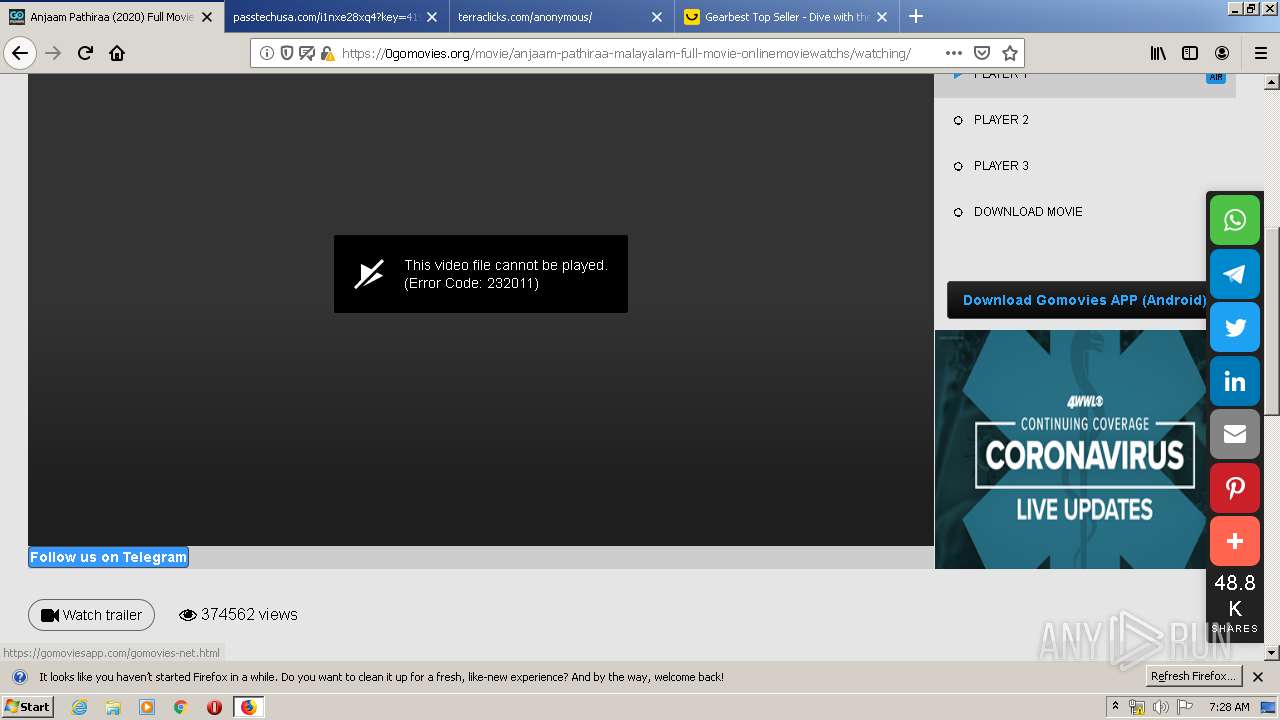Screen dimensions: 1280x720
Task: Save page to Pocket
Action: (x=982, y=53)
